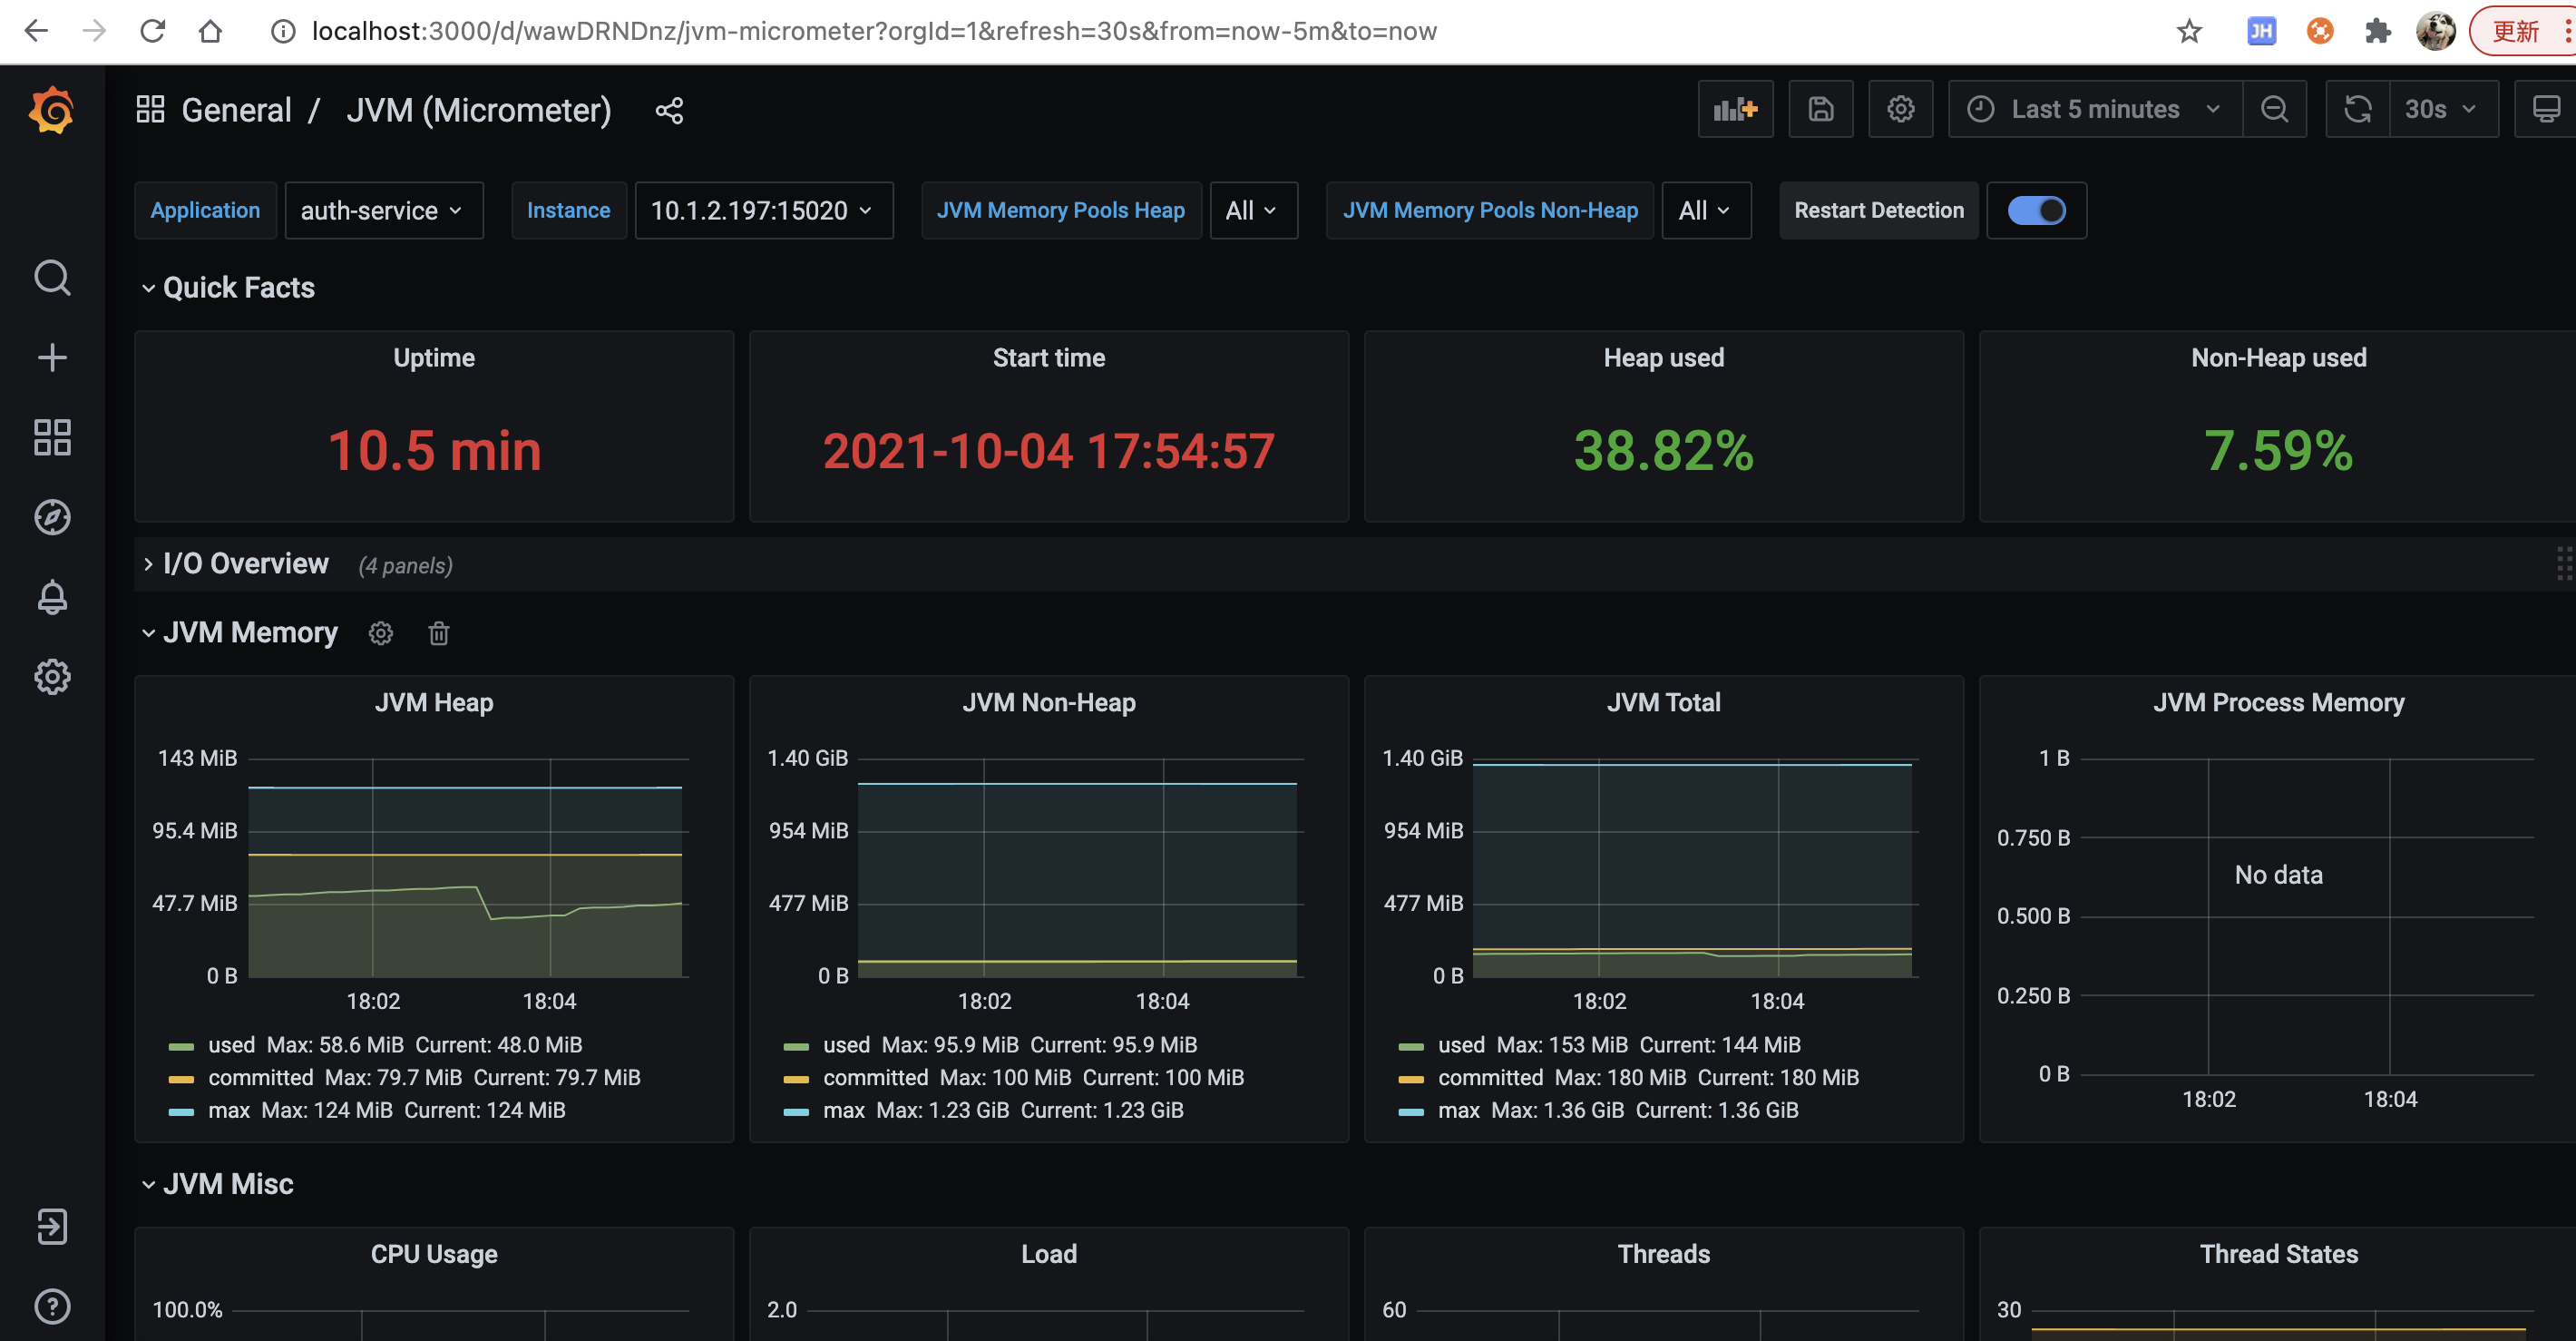The image size is (2576, 1341).
Task: Click the zoom out time range icon
Action: pos(2274,109)
